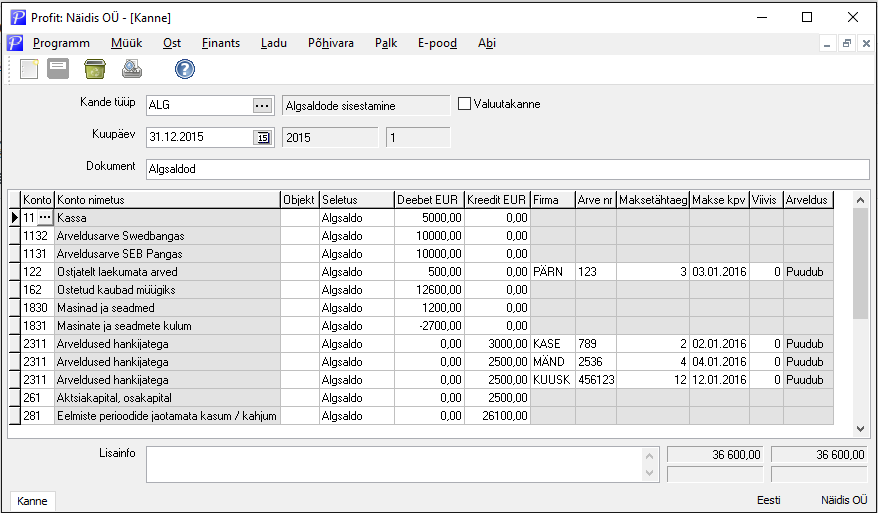Image resolution: width=878 pixels, height=513 pixels.
Task: Click the Deebet EUR column header
Action: [x=429, y=200]
